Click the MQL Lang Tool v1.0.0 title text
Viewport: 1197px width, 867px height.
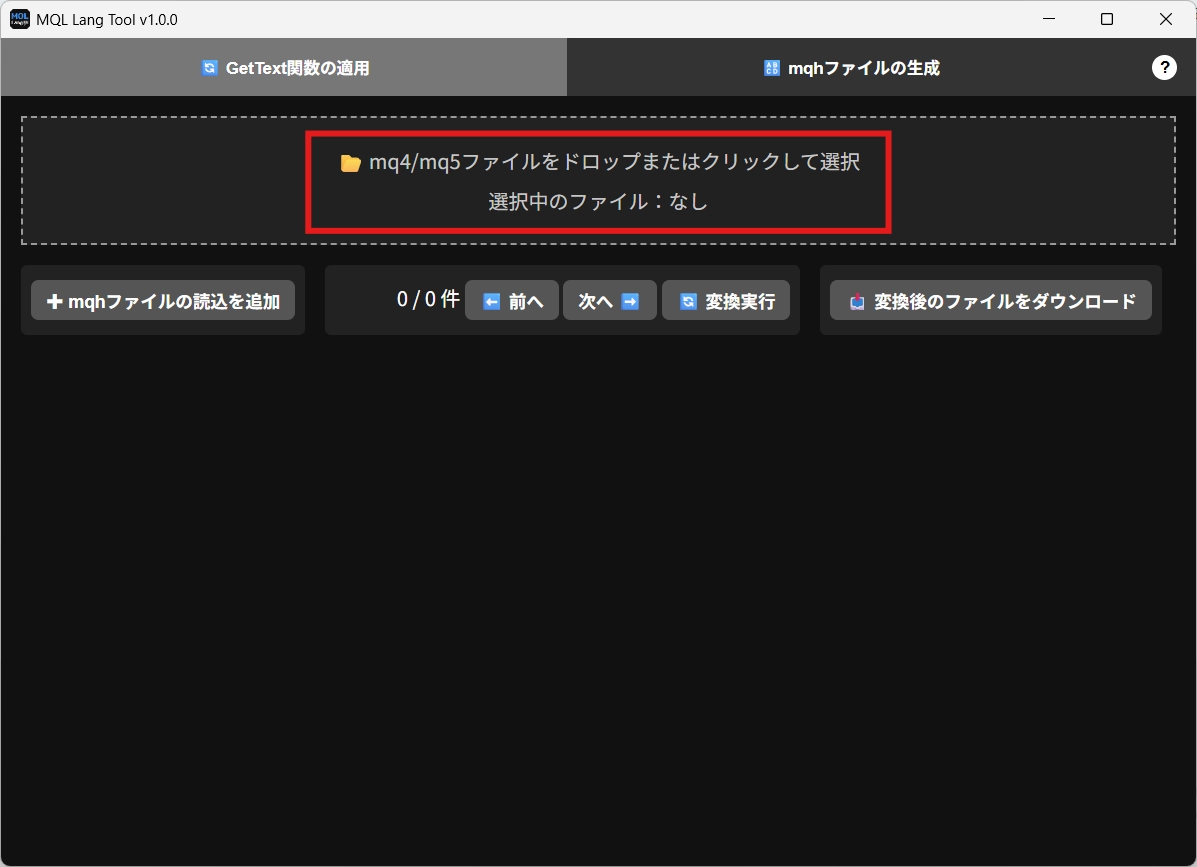pos(107,20)
